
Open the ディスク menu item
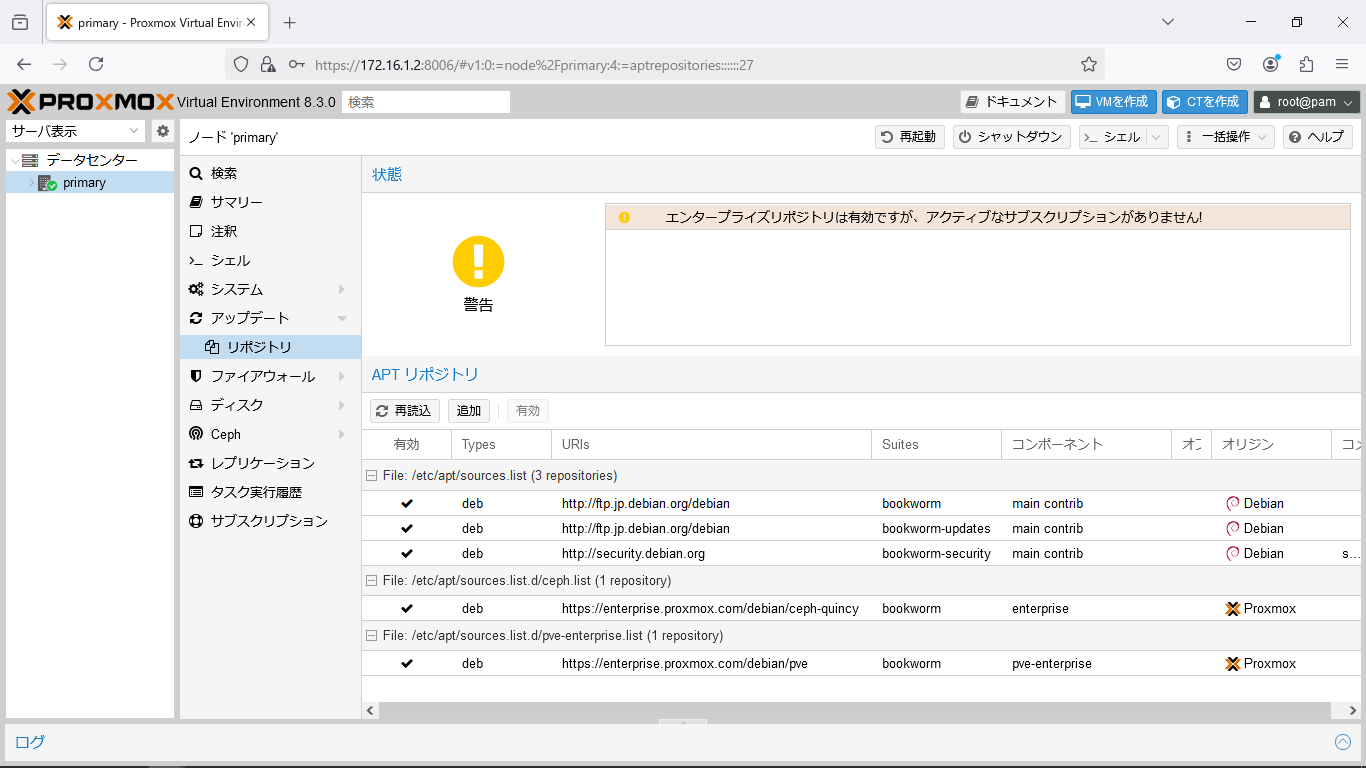(x=270, y=405)
